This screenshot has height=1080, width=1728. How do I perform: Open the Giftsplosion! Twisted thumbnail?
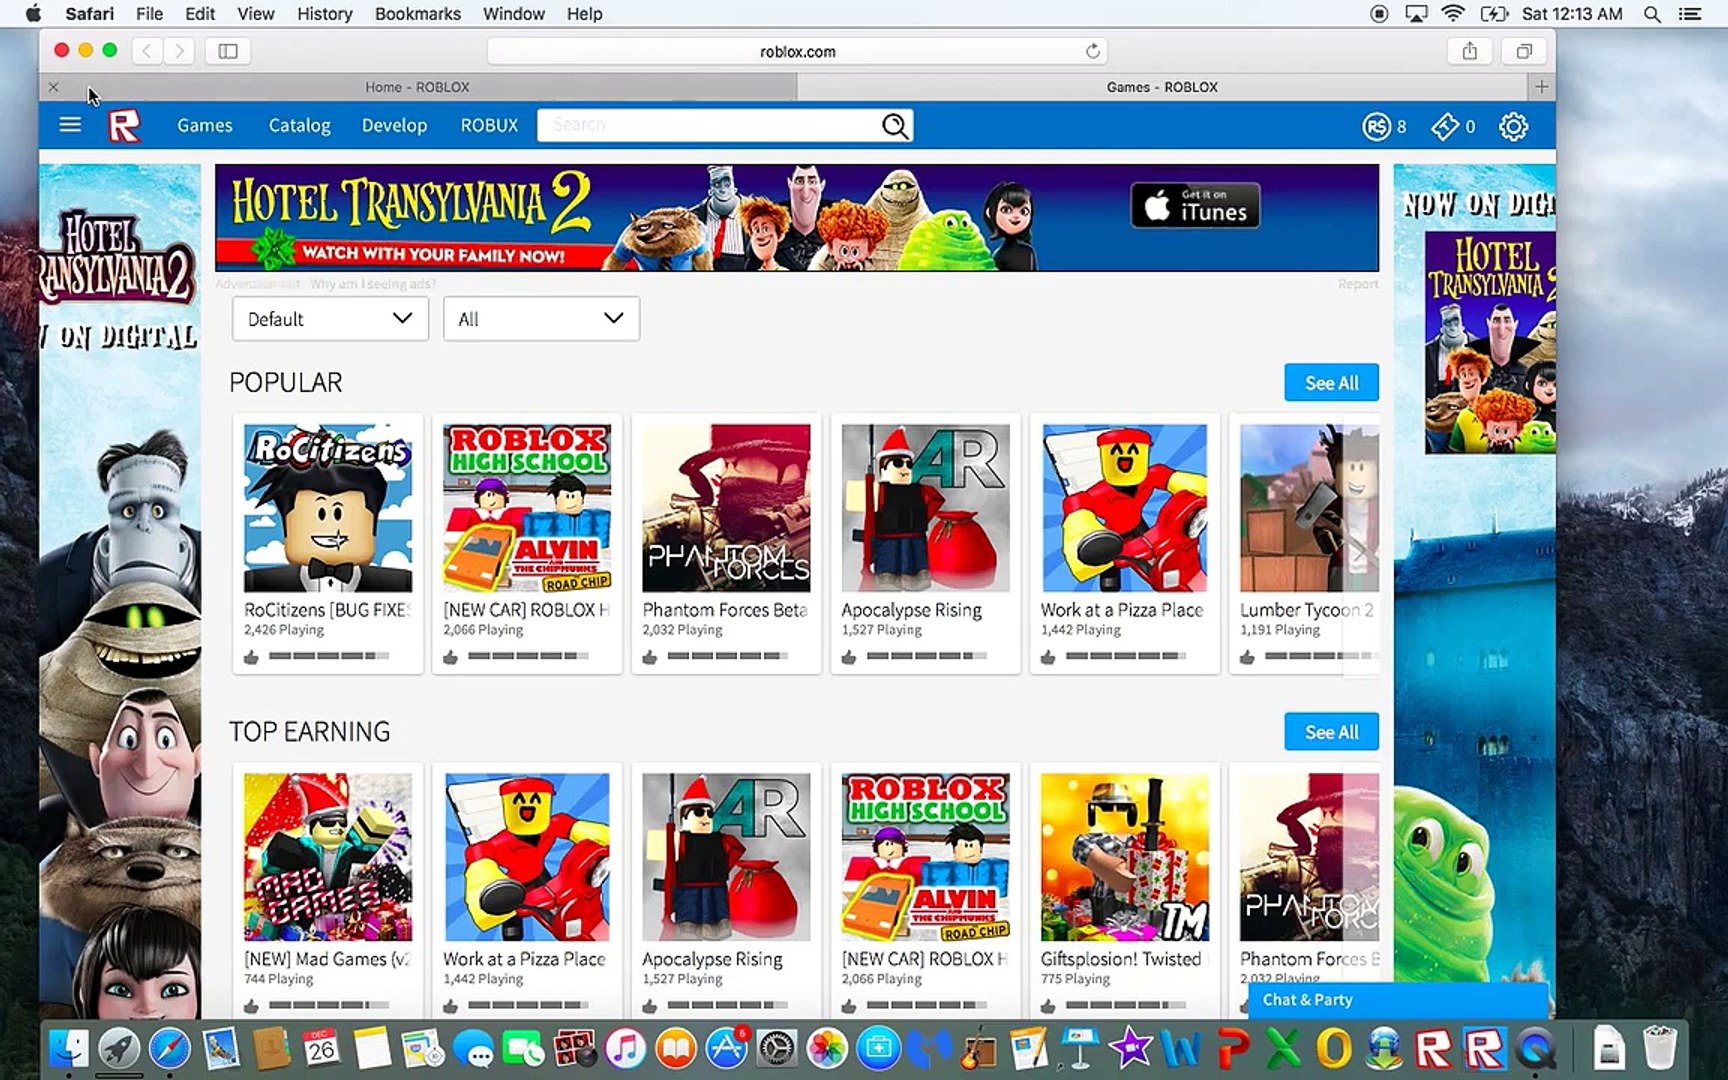(1125, 857)
